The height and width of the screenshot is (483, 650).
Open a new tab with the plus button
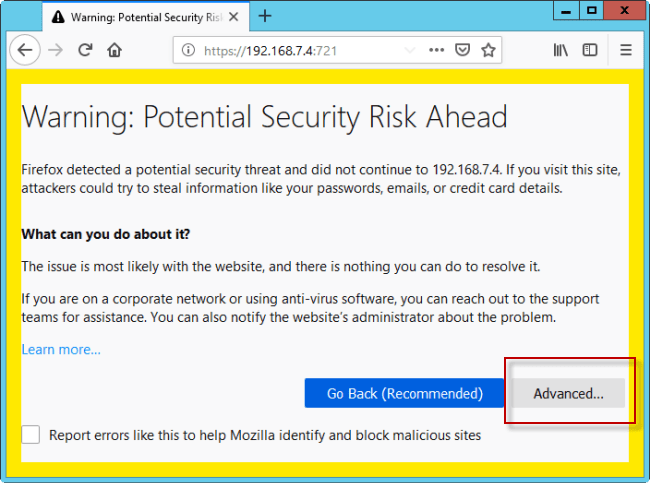(x=265, y=16)
